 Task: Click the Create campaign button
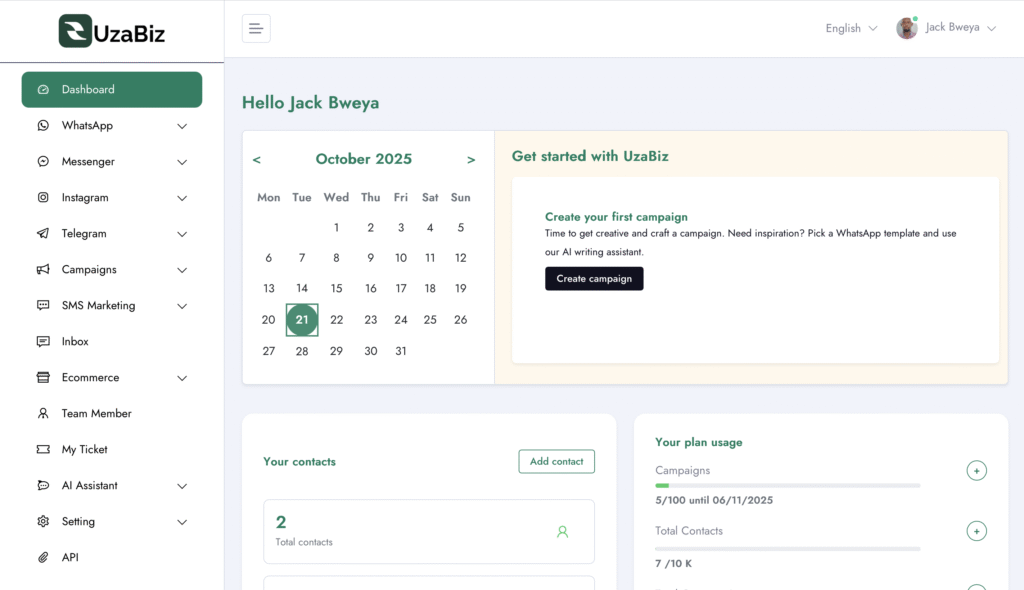click(x=594, y=279)
